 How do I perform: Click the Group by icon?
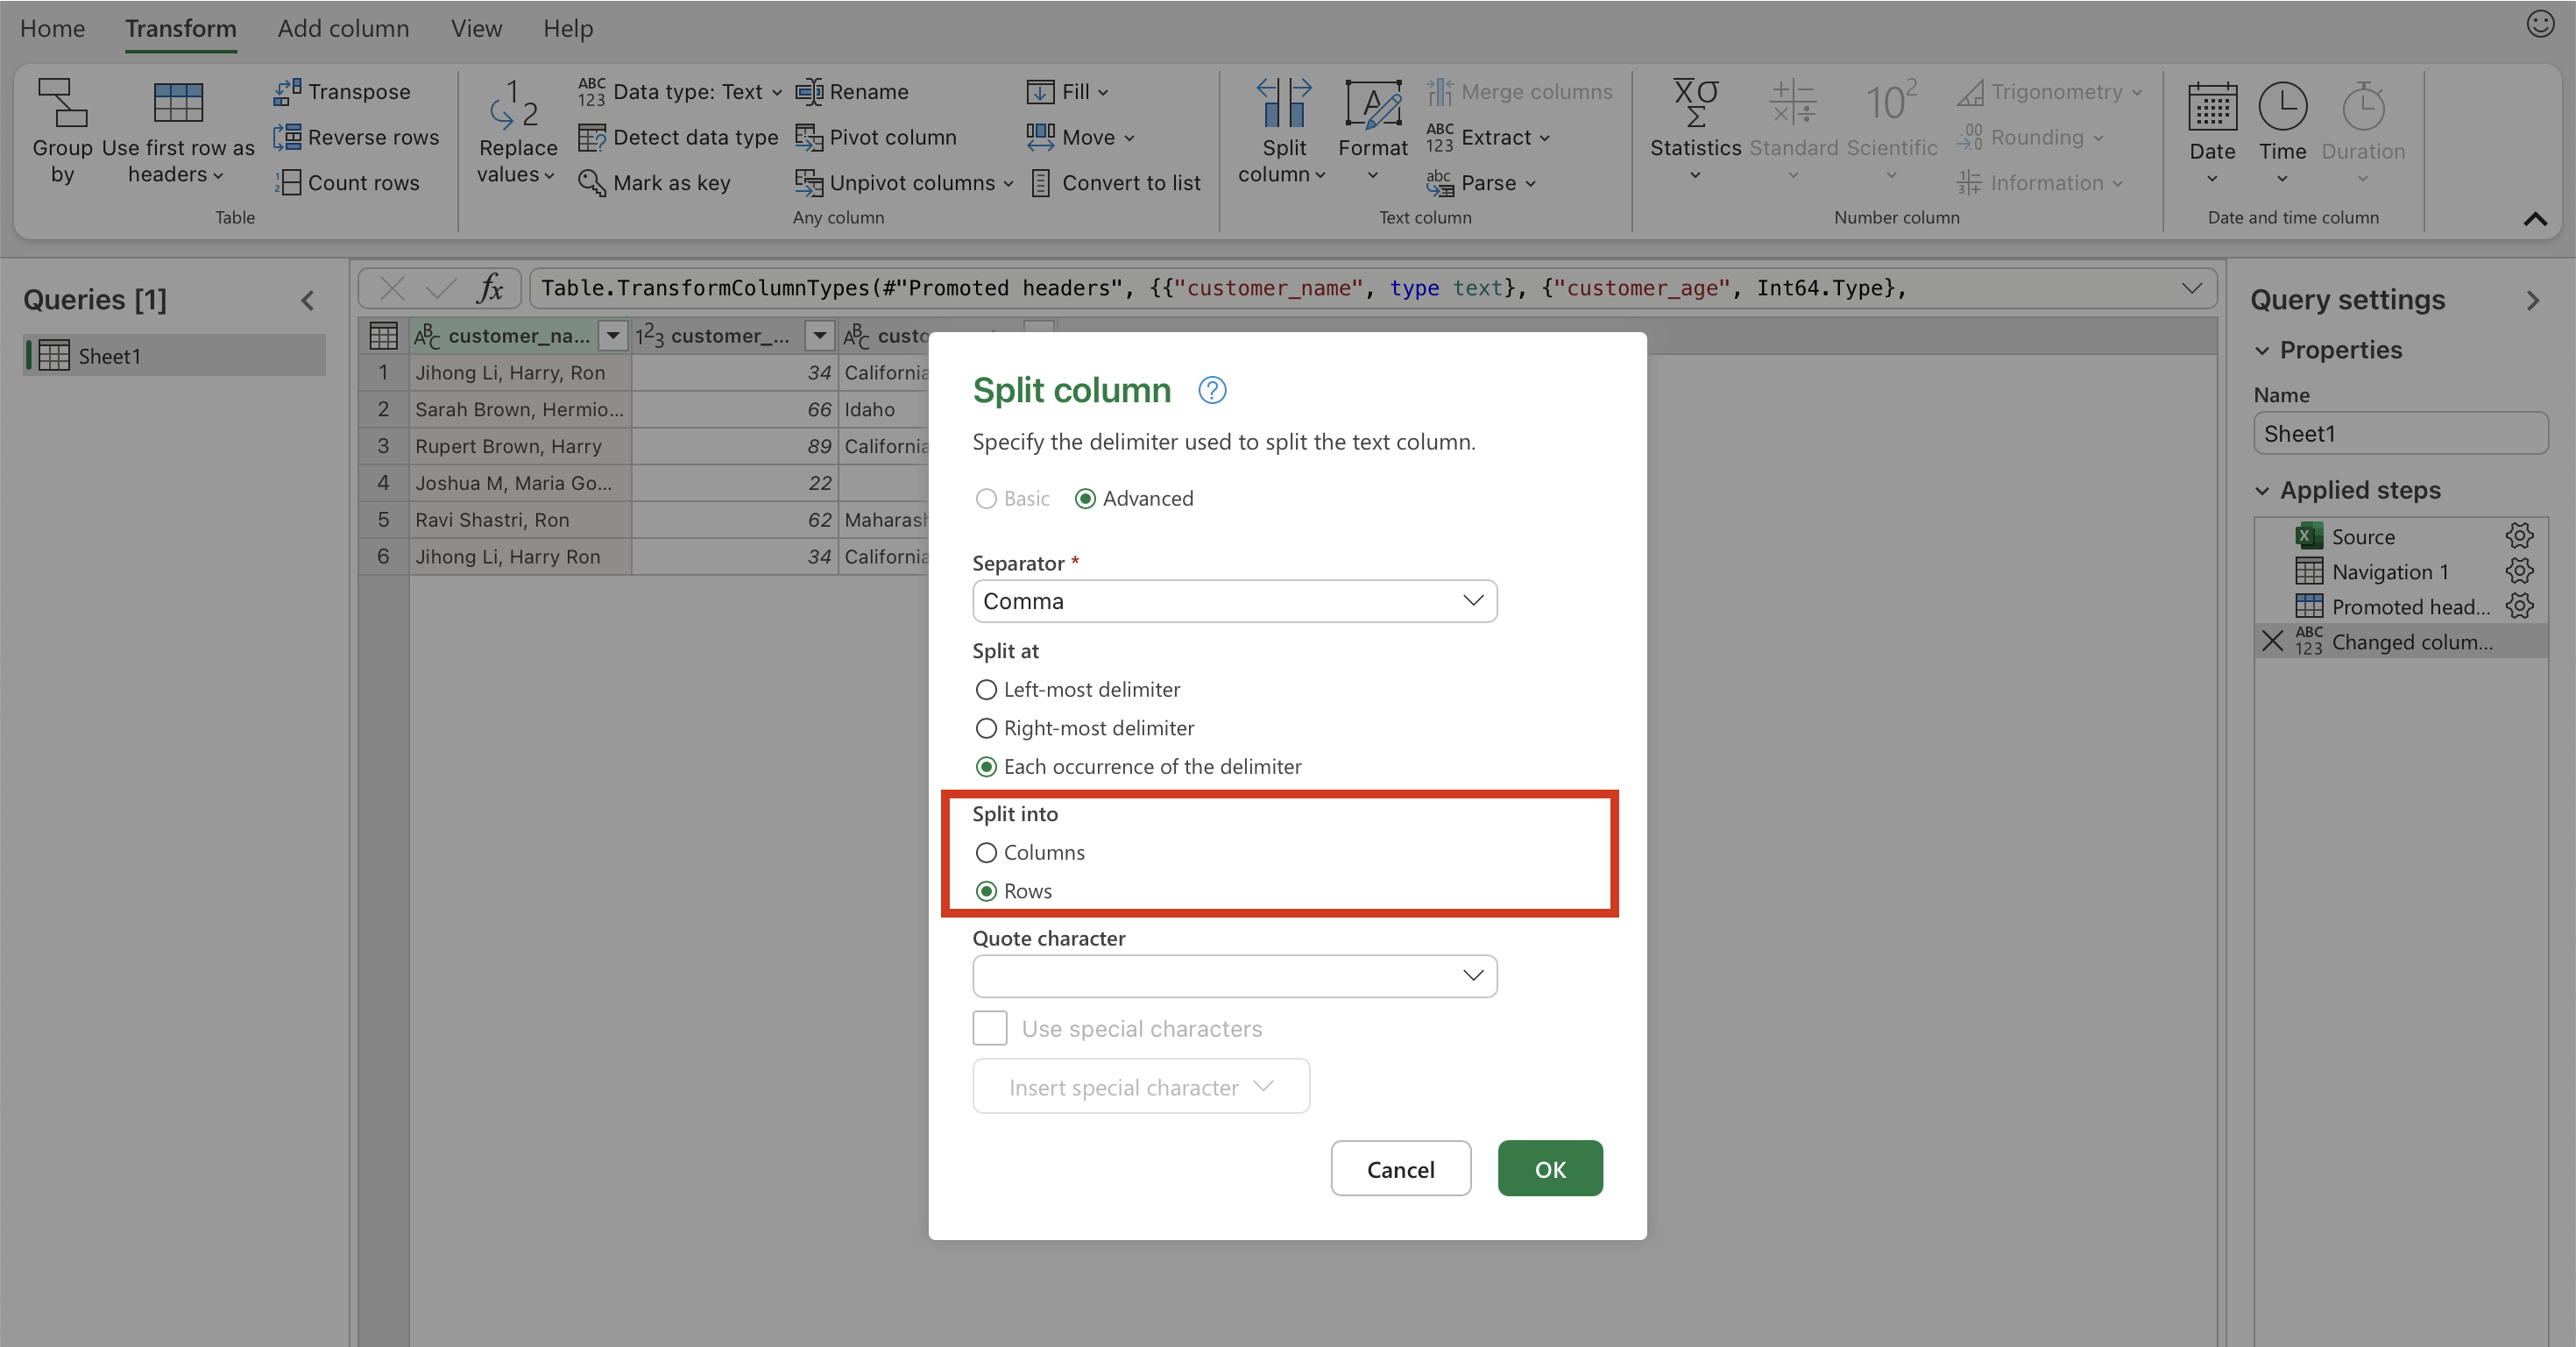pos(62,104)
